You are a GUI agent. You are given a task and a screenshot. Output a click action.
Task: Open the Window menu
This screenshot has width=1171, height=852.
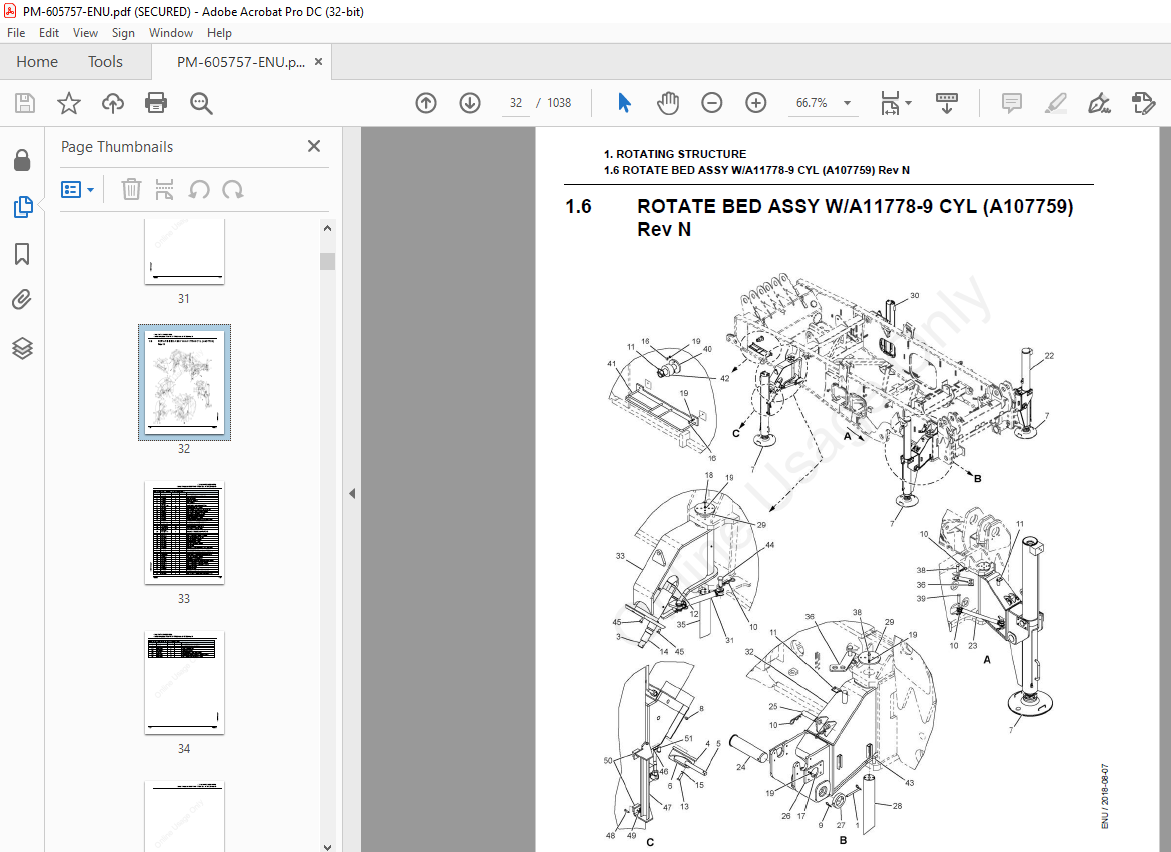pos(170,33)
